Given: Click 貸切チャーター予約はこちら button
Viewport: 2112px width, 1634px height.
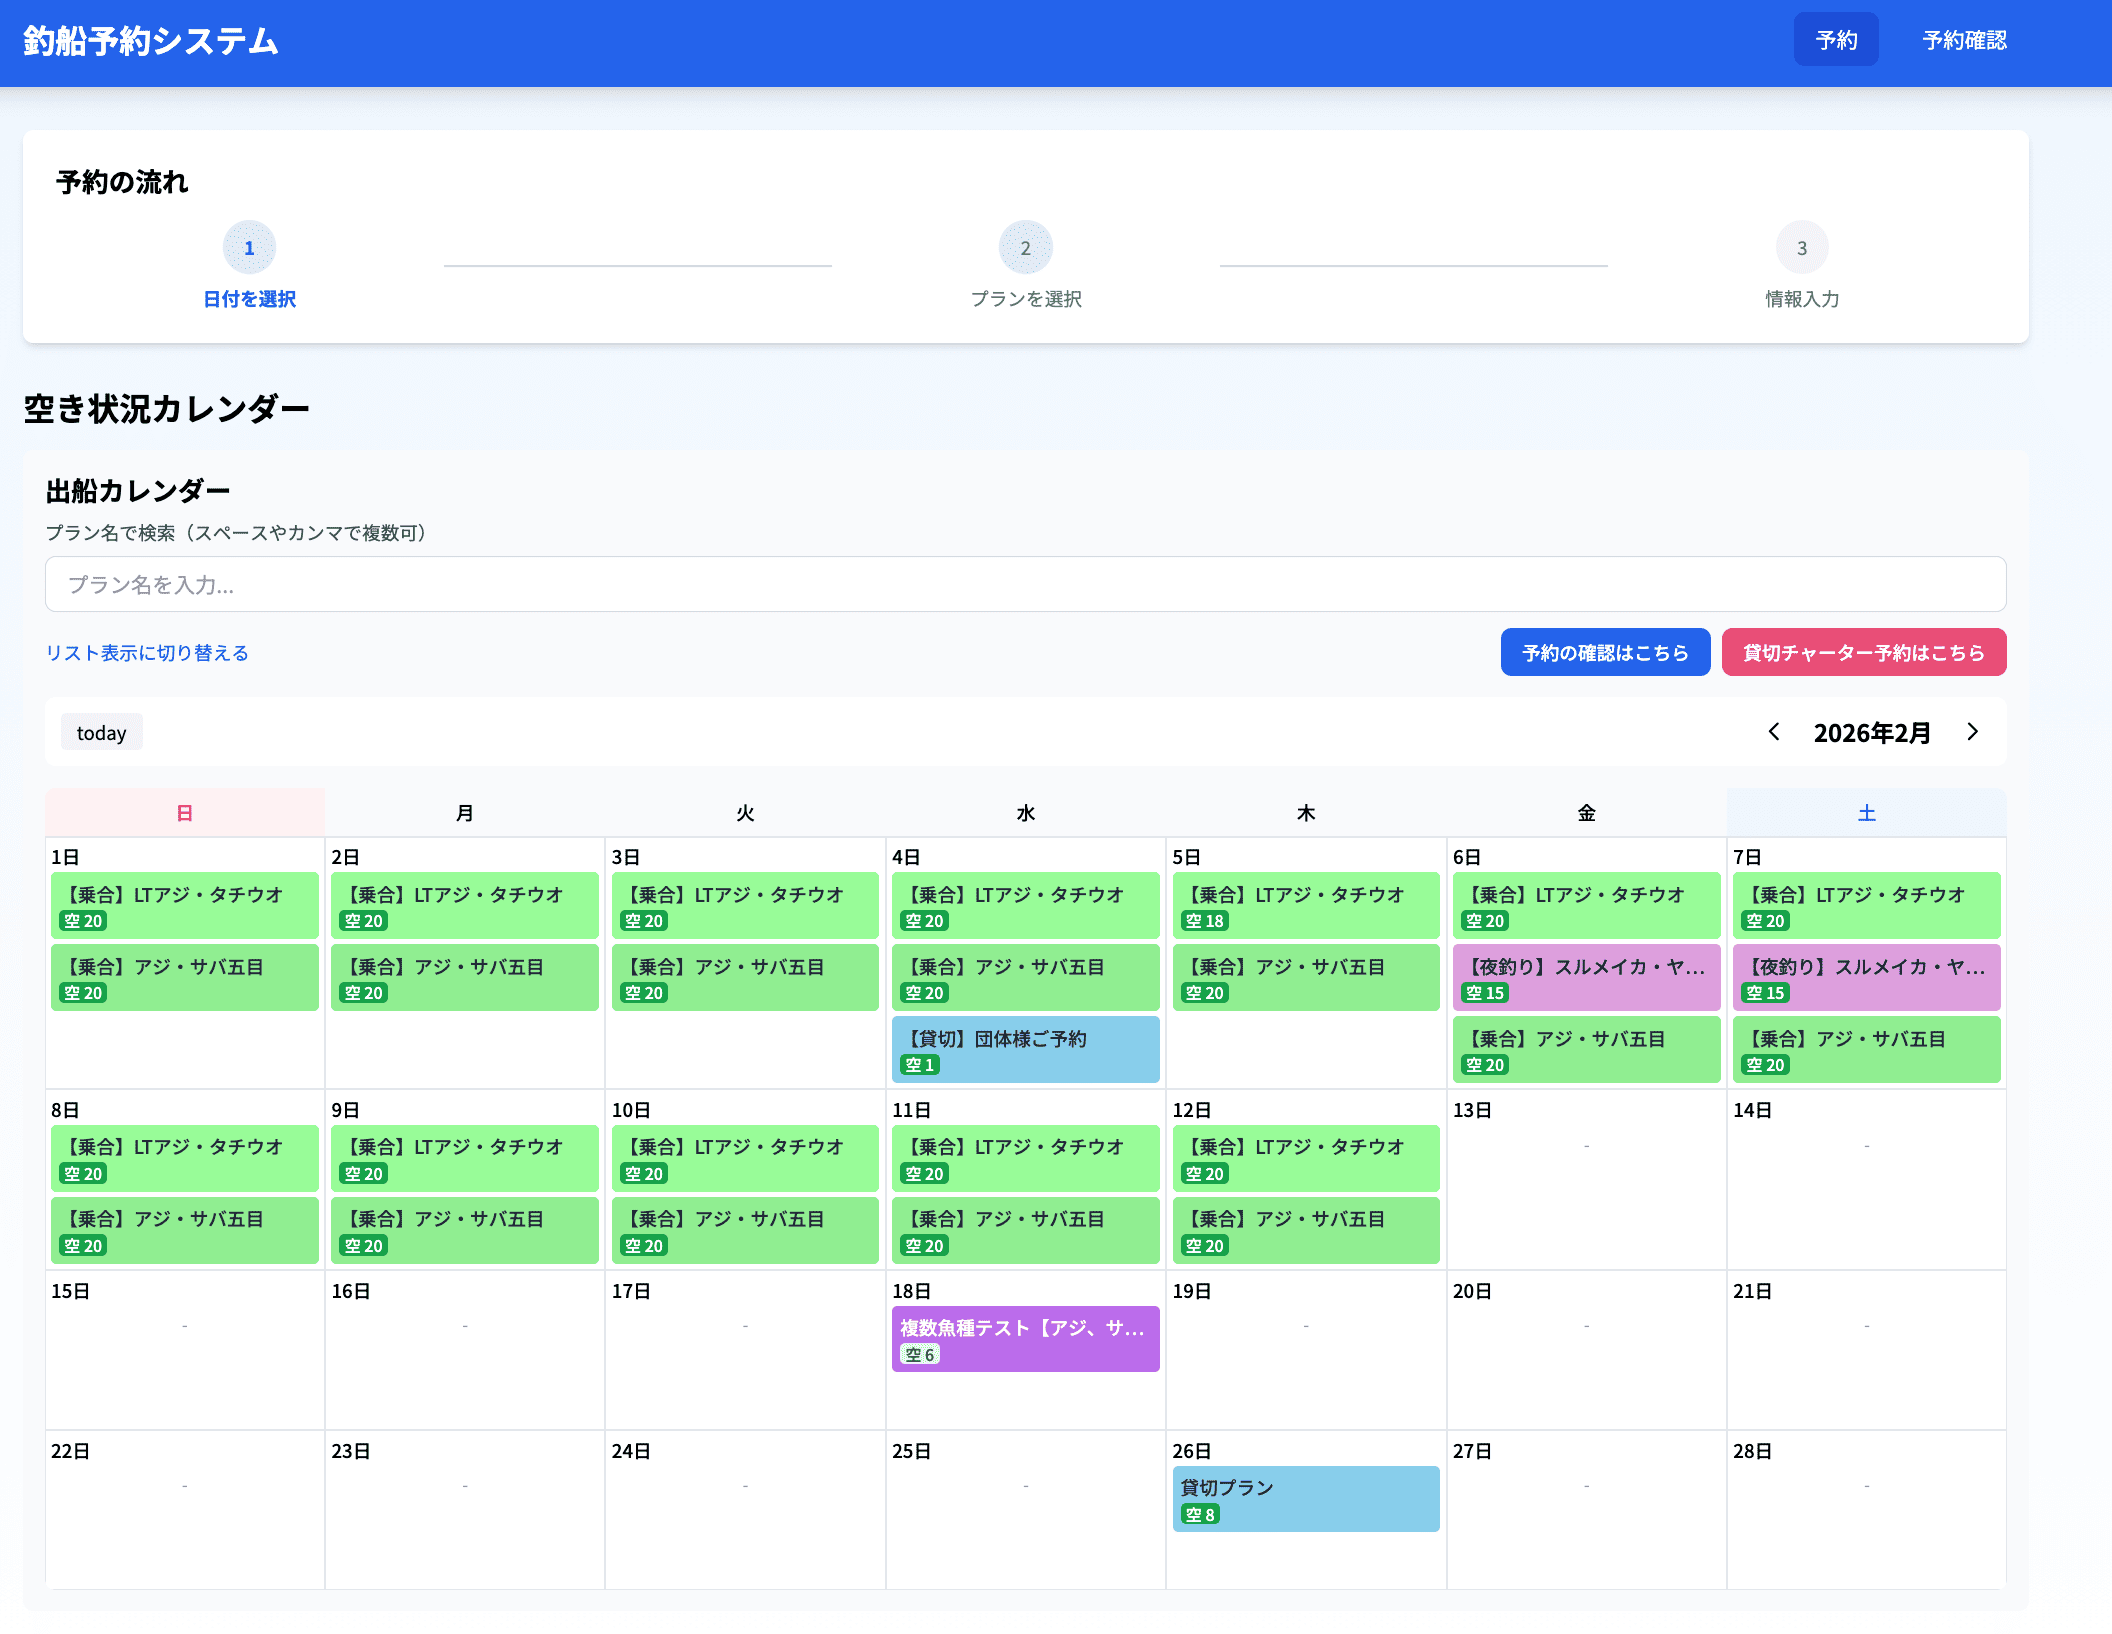Looking at the screenshot, I should pos(1863,652).
